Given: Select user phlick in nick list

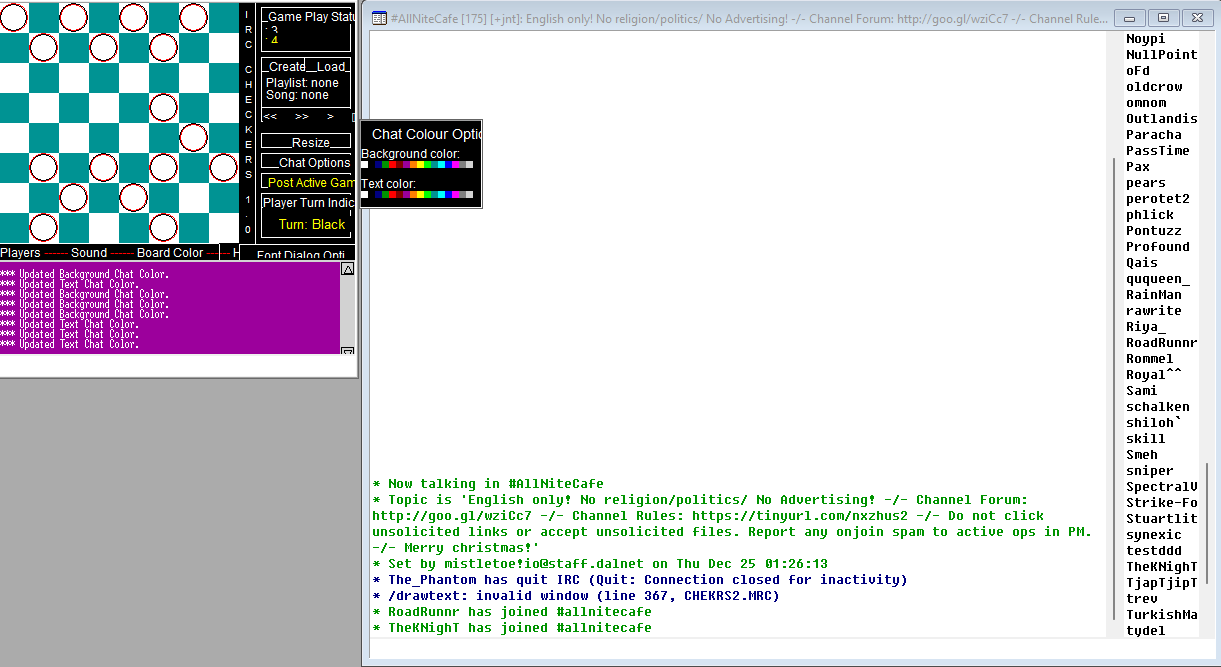Looking at the screenshot, I should tap(1150, 215).
